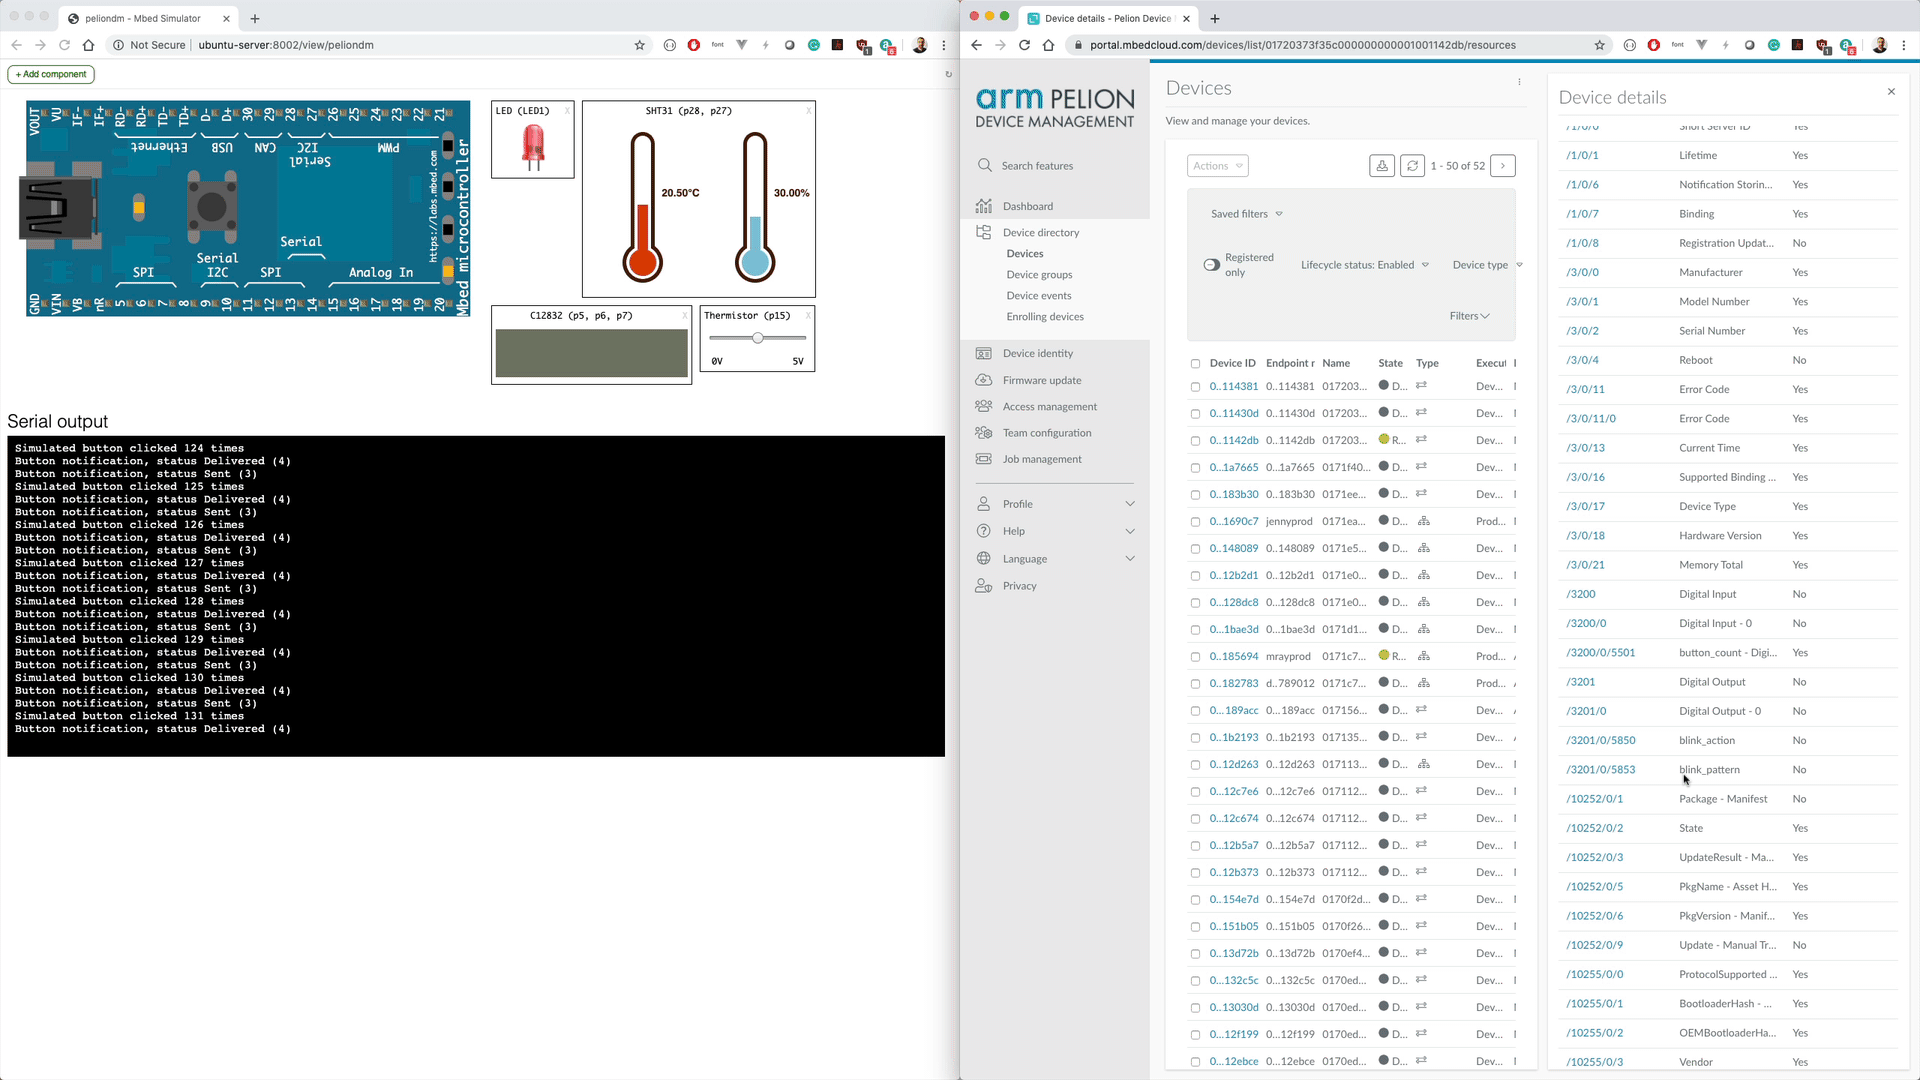The width and height of the screenshot is (1920, 1080).
Task: Click the Add component button
Action: pyautogui.click(x=51, y=74)
